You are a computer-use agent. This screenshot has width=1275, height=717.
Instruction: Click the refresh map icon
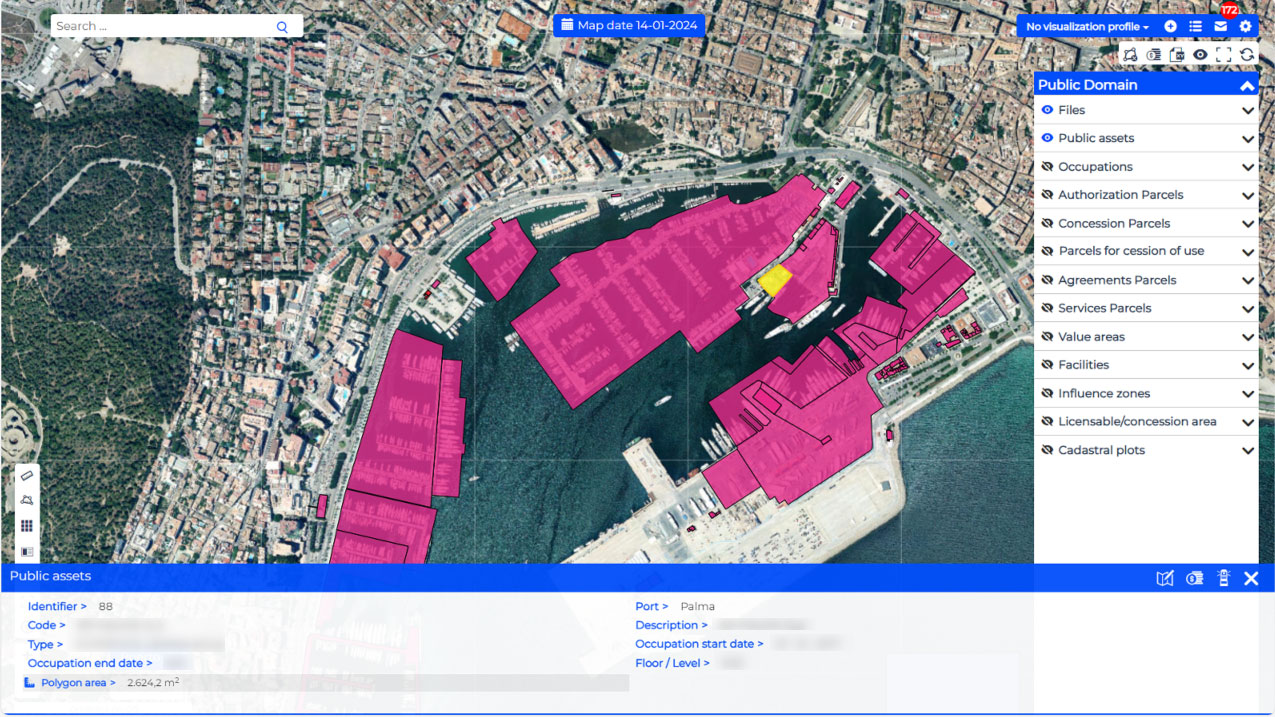(x=1247, y=55)
